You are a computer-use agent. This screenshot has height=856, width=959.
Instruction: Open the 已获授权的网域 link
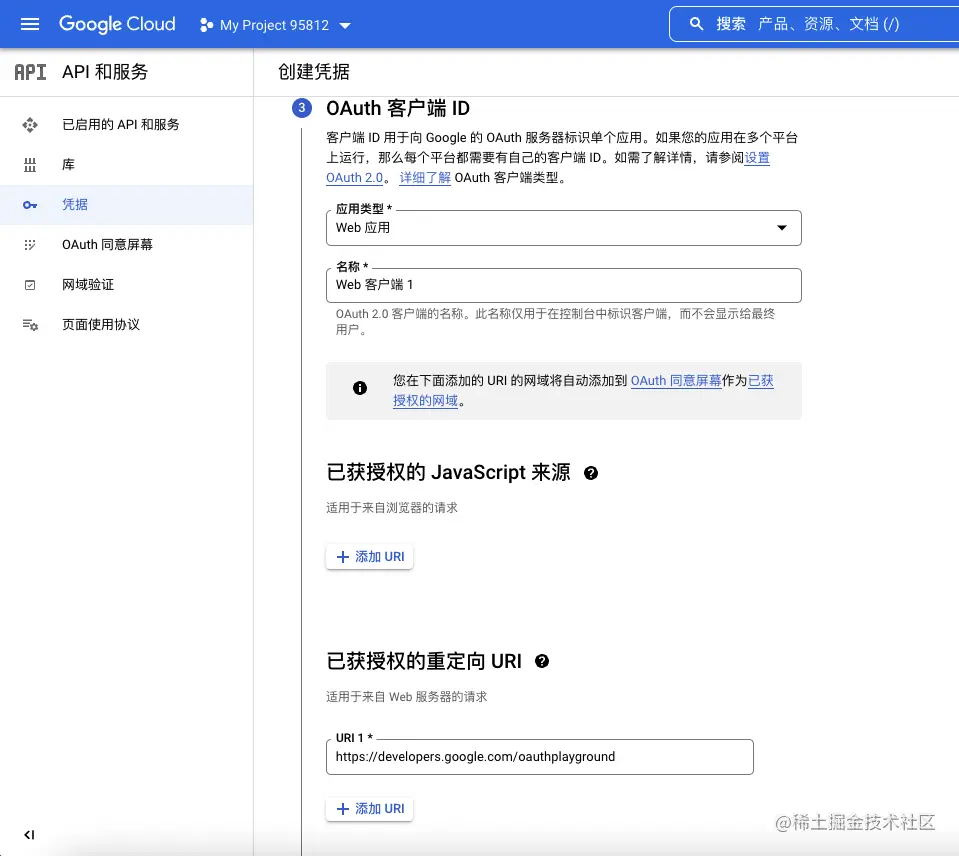pyautogui.click(x=425, y=400)
